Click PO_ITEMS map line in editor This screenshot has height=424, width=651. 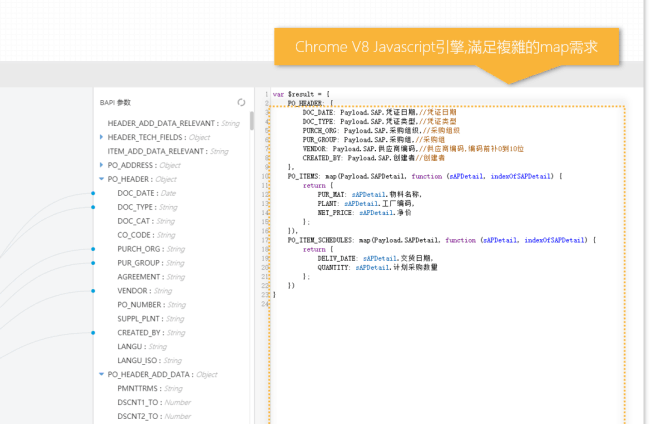(x=425, y=176)
